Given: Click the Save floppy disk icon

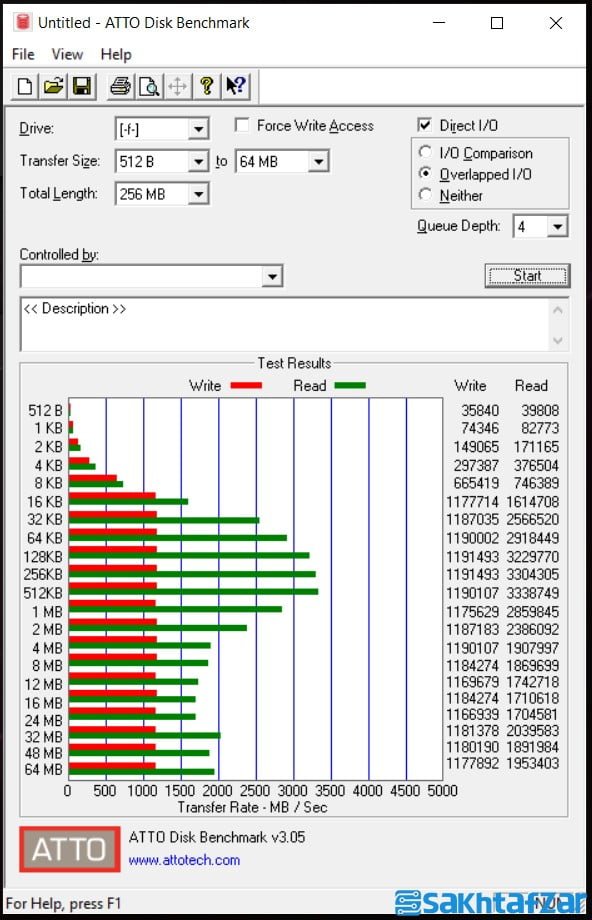Looking at the screenshot, I should [82, 86].
